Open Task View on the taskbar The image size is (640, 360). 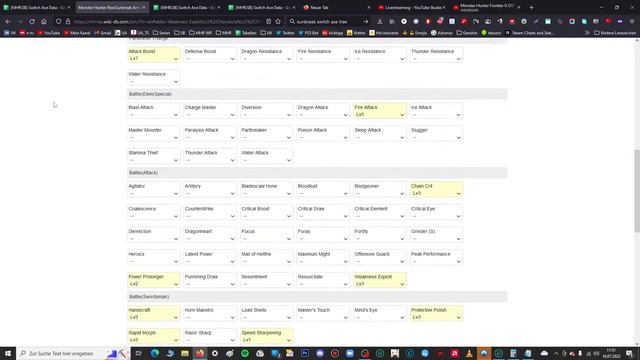pos(138,353)
